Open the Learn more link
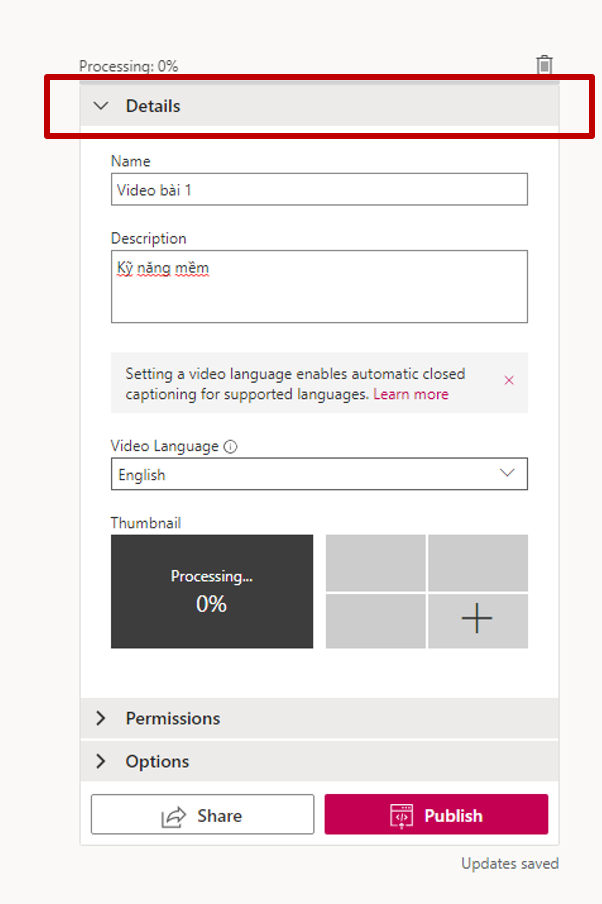The image size is (602, 904). (x=411, y=394)
